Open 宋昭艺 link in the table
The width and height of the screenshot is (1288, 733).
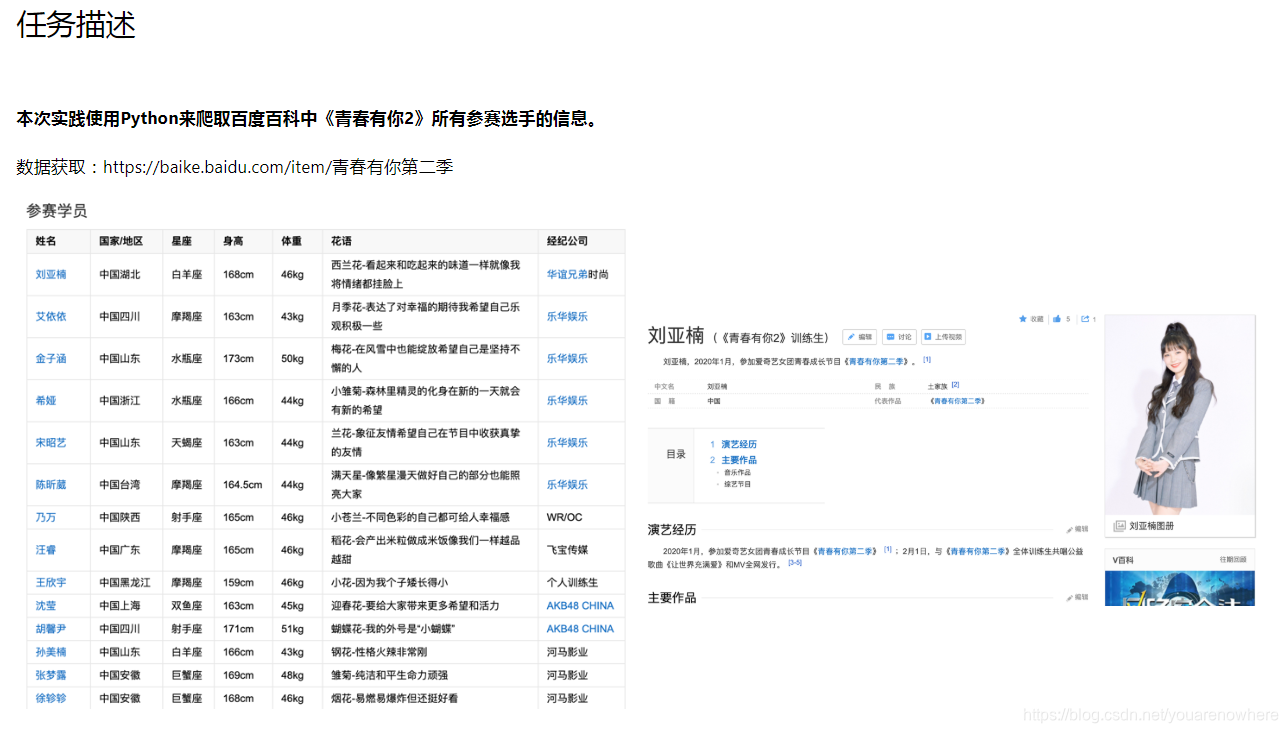[x=51, y=442]
